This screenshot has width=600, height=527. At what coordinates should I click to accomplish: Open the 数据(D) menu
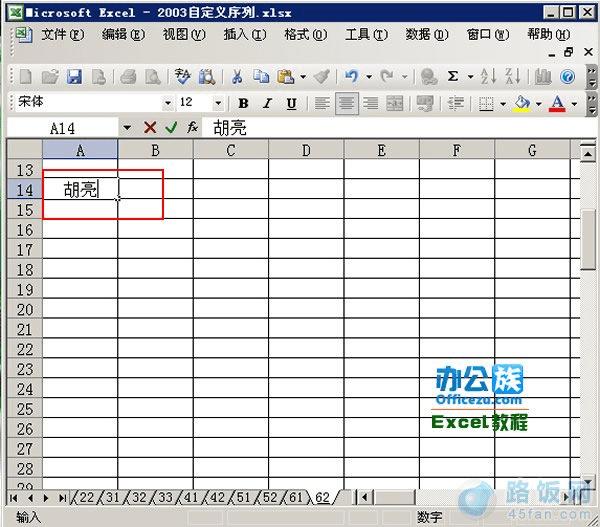[x=427, y=35]
